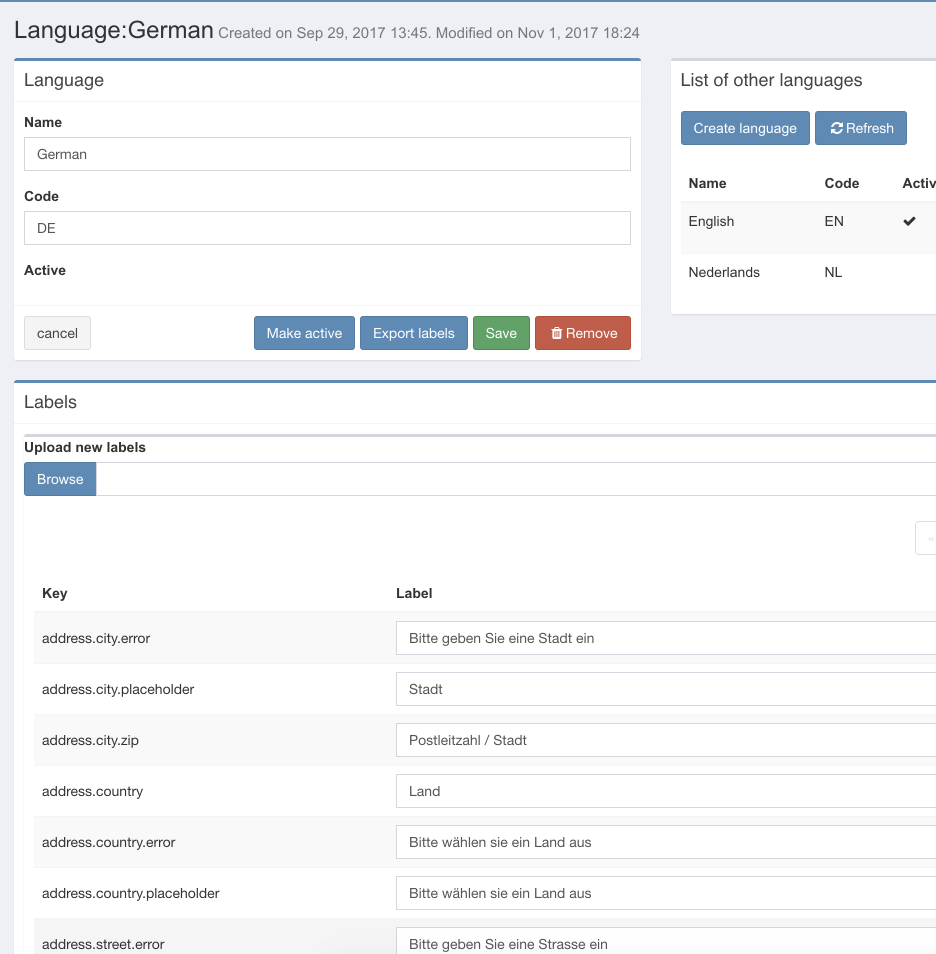Screen dimensions: 936x954
Task: Click the Name column header in the languages list
Action: (707, 183)
